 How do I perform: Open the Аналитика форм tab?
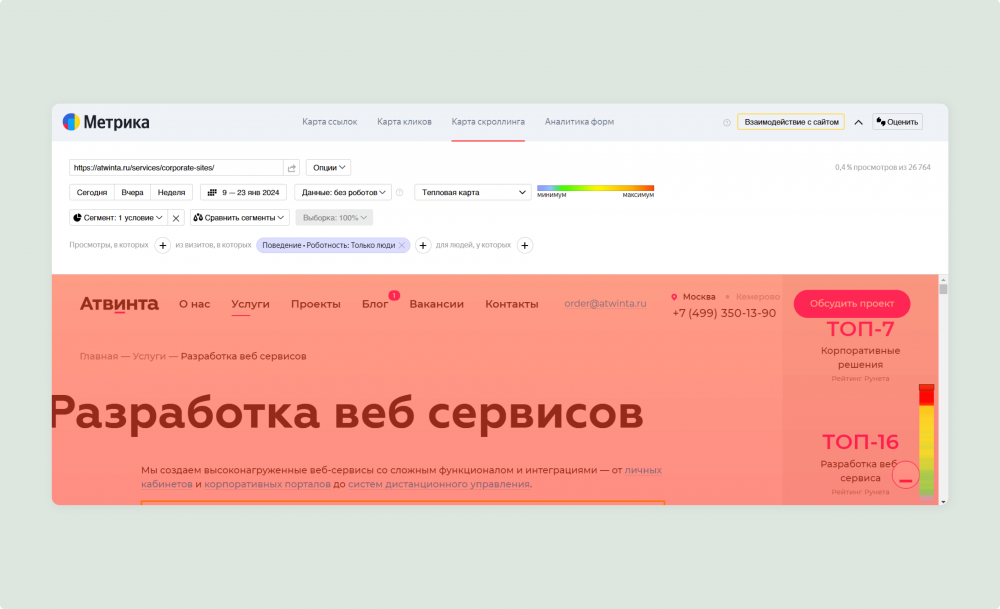[579, 122]
